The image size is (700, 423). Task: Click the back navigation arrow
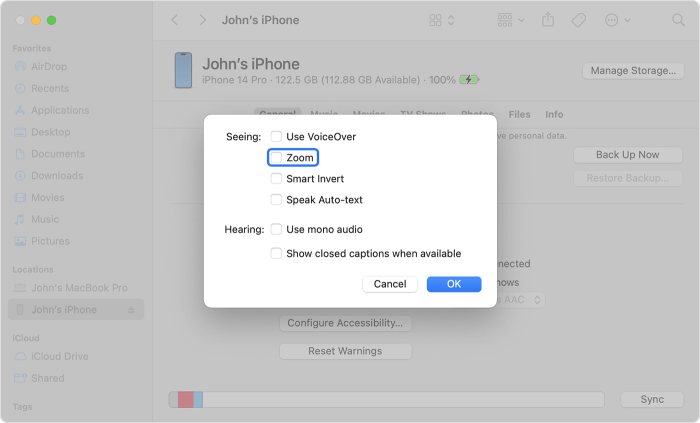pos(175,20)
